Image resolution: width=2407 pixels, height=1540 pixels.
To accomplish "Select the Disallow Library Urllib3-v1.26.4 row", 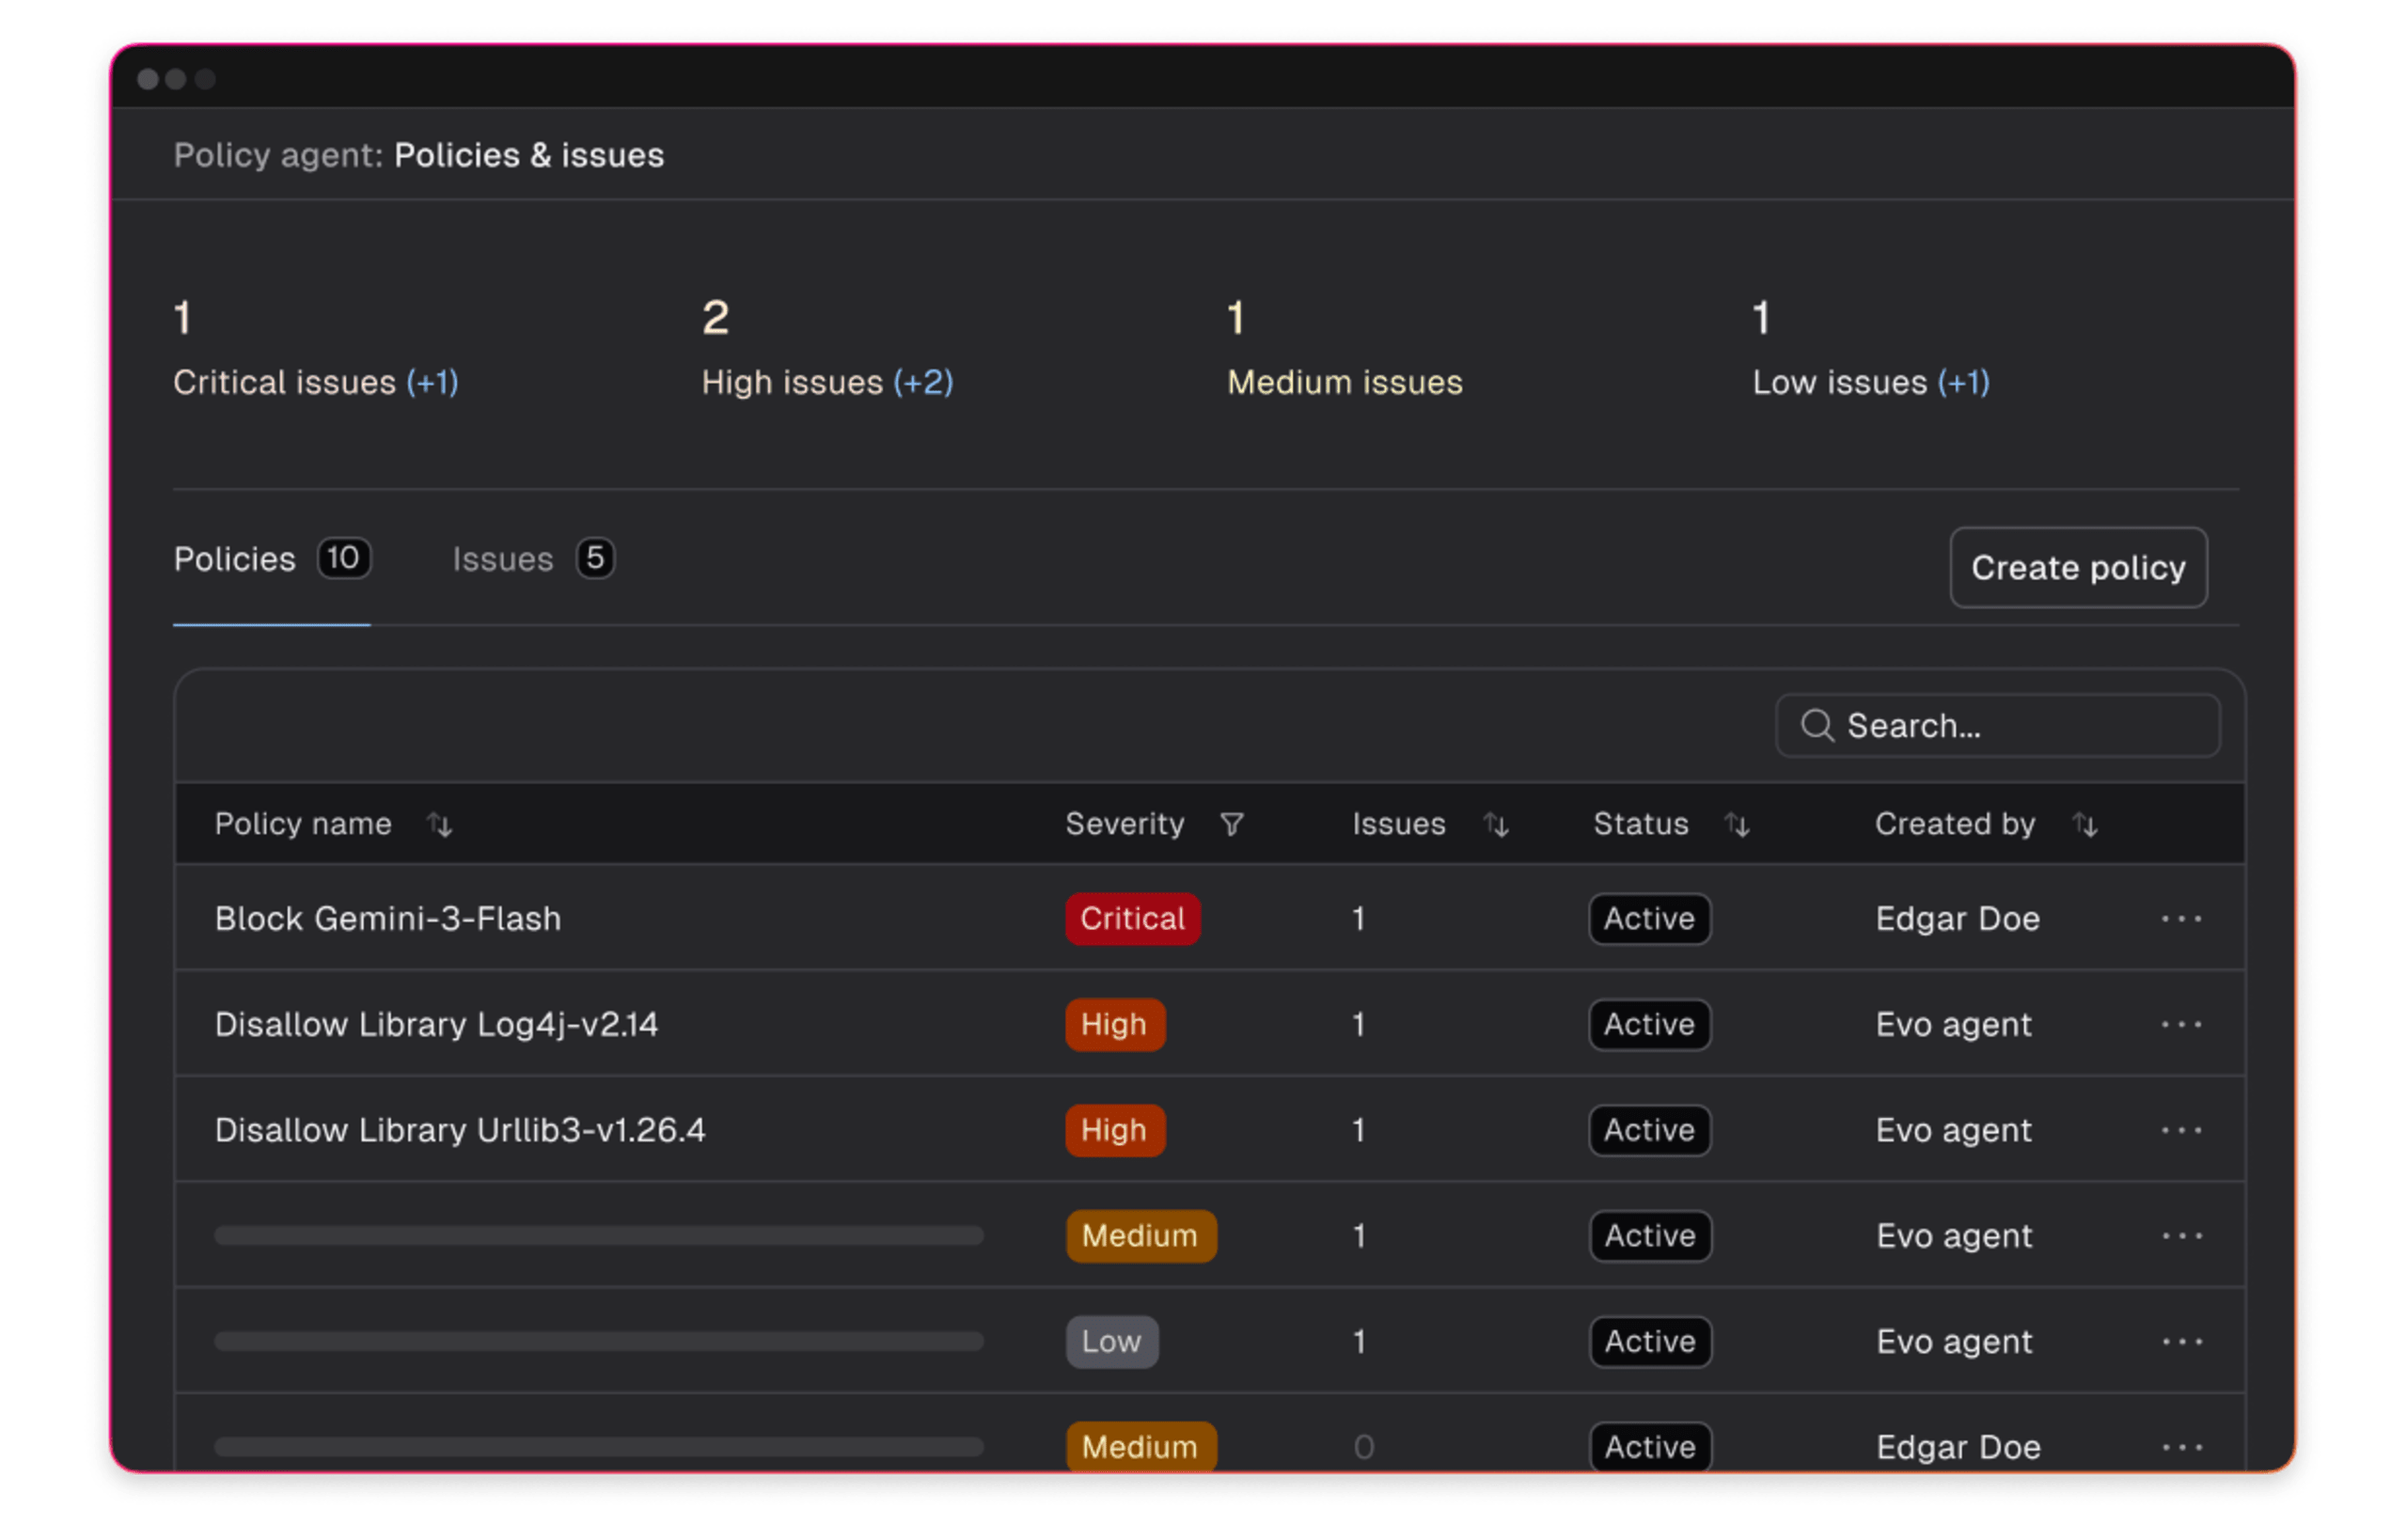I will (460, 1131).
